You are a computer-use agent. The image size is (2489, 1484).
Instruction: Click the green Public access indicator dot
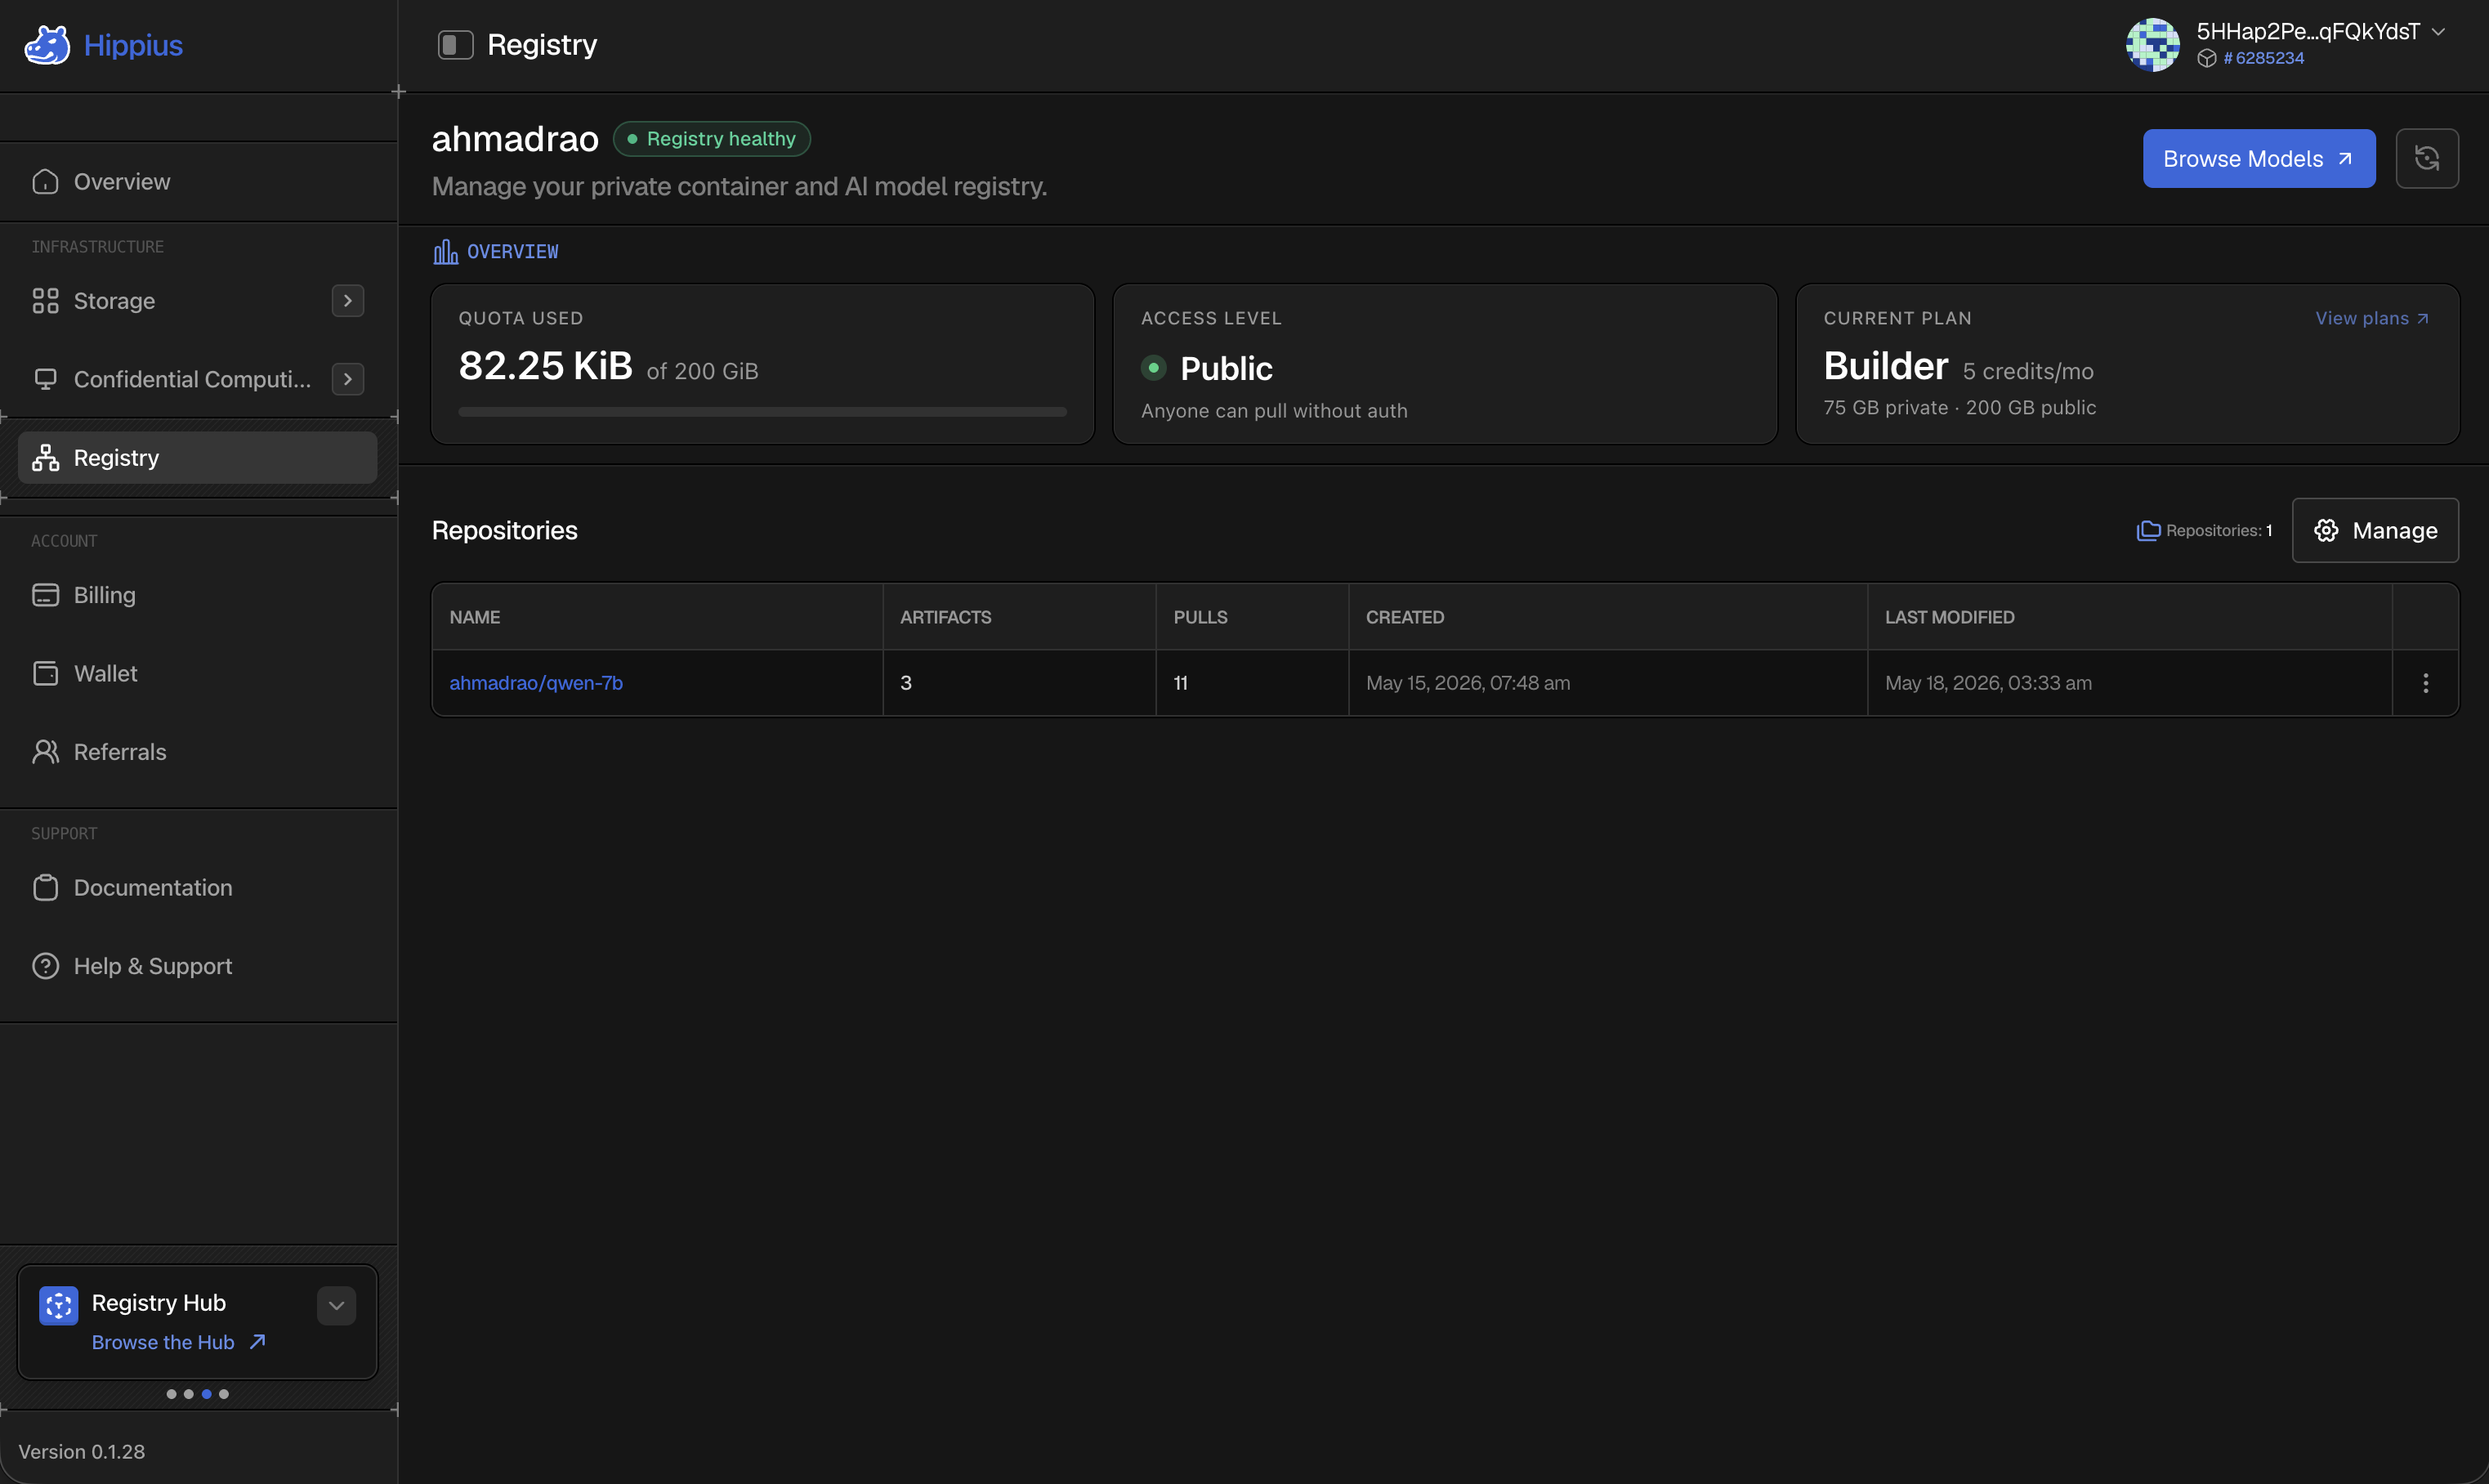[1153, 368]
